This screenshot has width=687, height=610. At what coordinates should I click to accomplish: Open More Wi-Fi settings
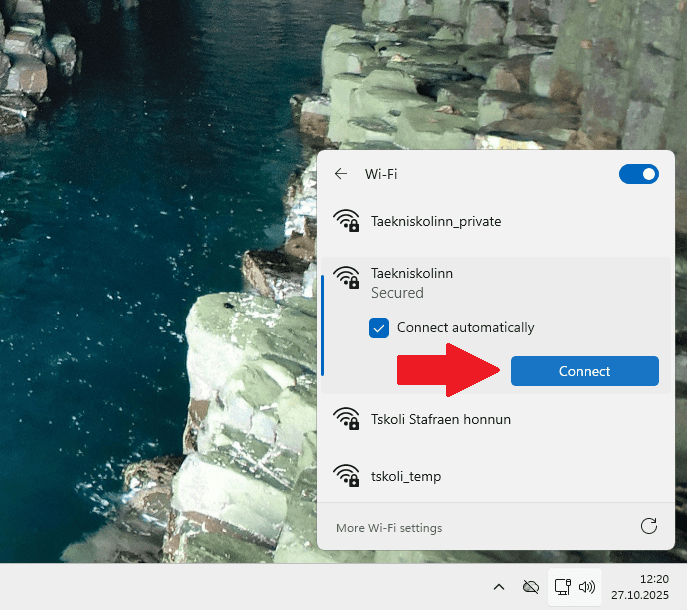pos(389,528)
